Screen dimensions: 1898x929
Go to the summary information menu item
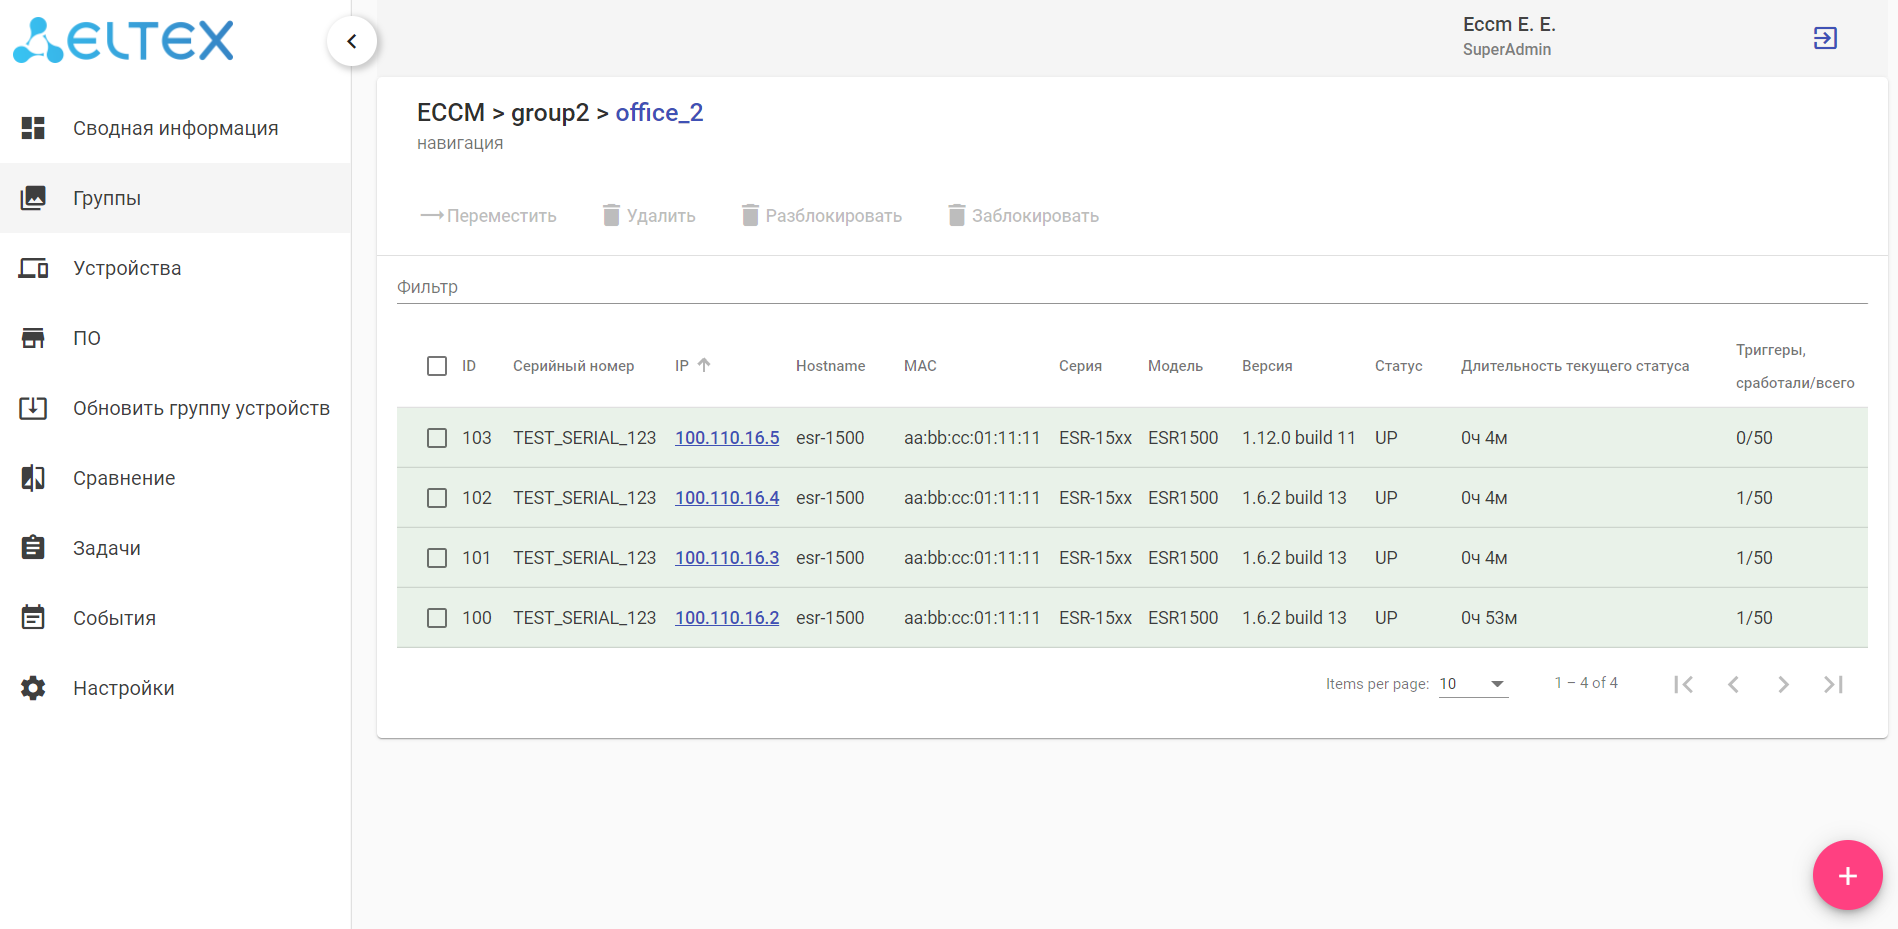click(x=175, y=128)
